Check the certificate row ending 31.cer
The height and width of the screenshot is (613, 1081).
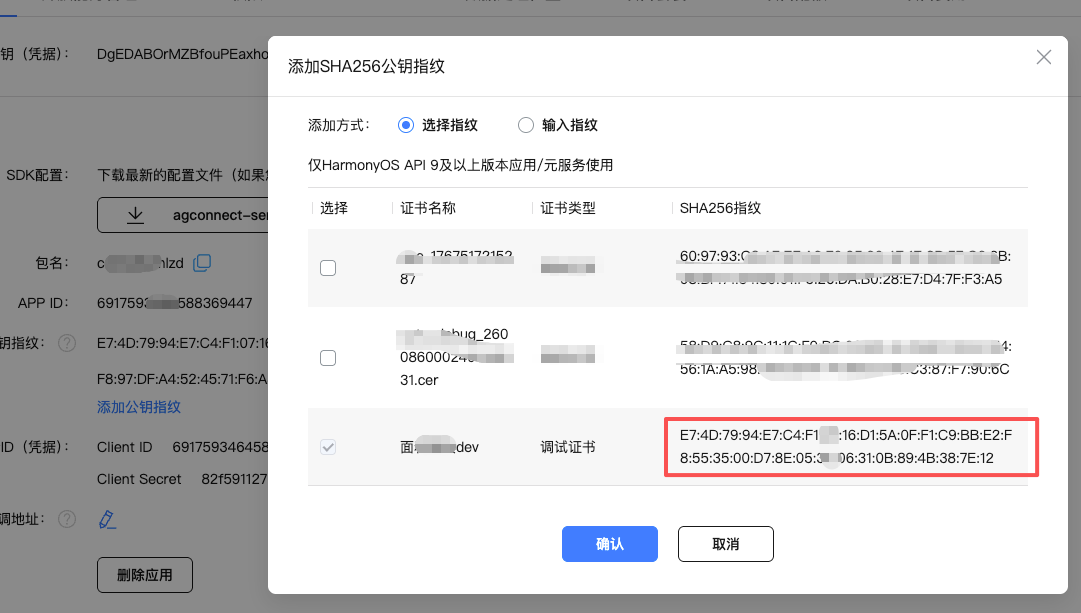pos(328,358)
